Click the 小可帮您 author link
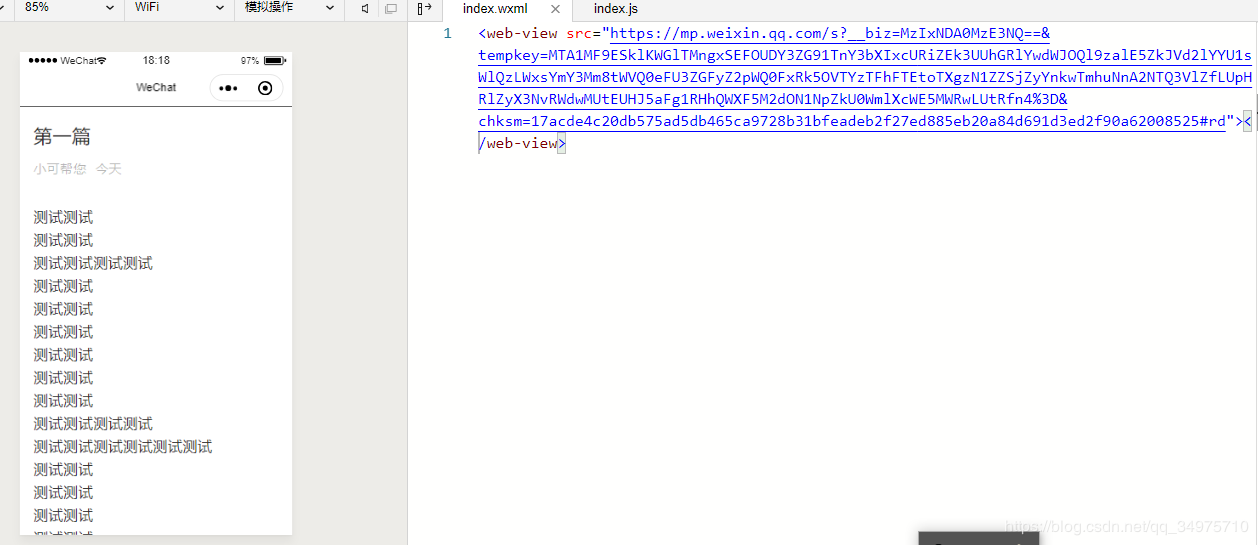 coord(59,169)
